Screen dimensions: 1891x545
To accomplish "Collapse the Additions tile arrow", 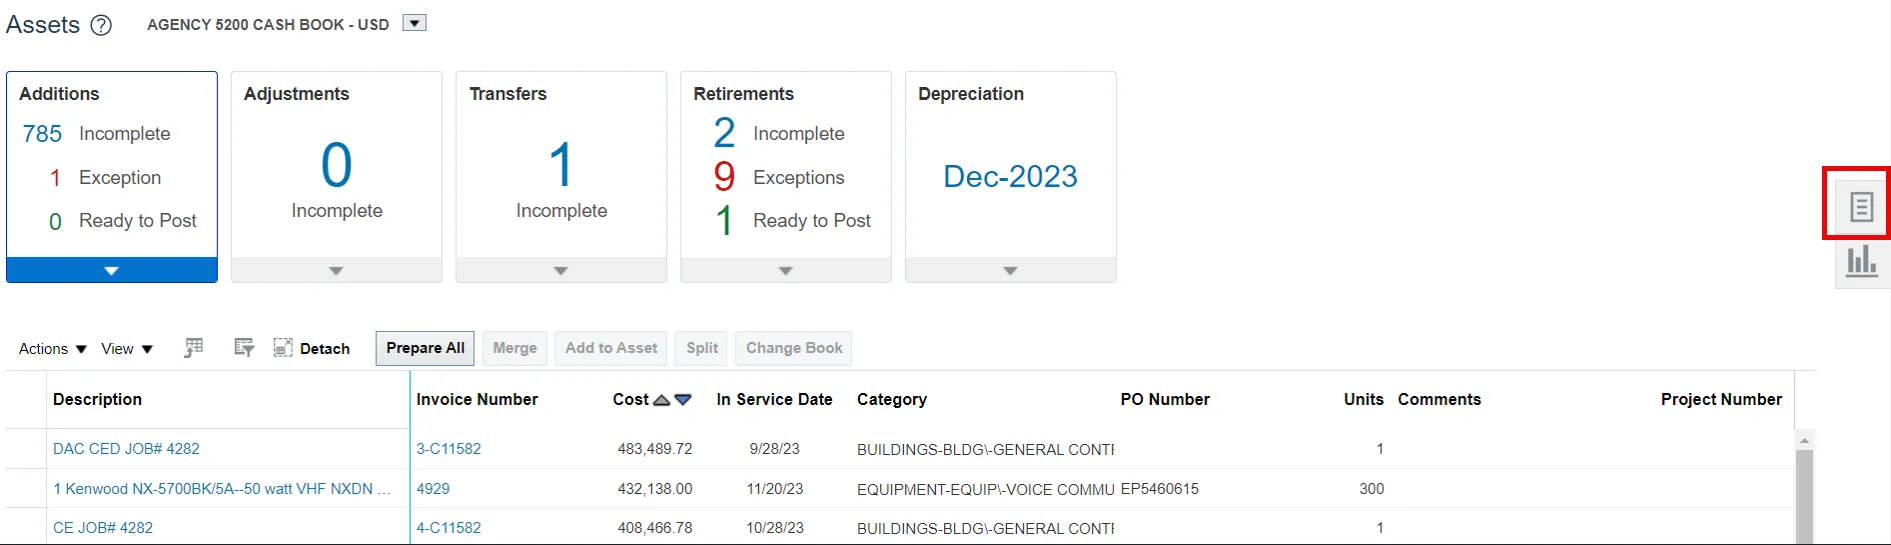I will tap(112, 271).
